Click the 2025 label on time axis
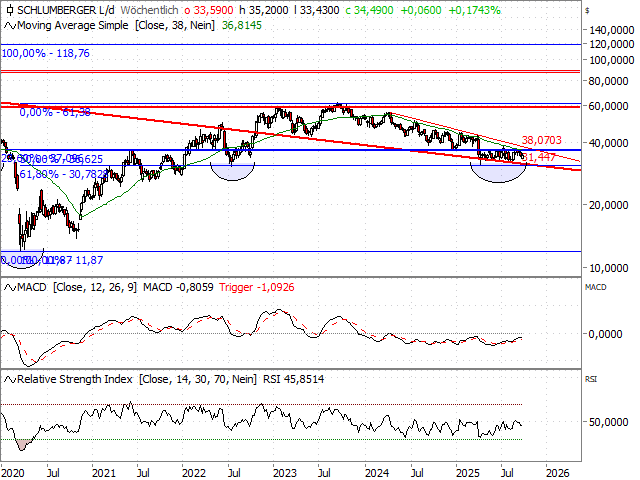 [x=468, y=473]
